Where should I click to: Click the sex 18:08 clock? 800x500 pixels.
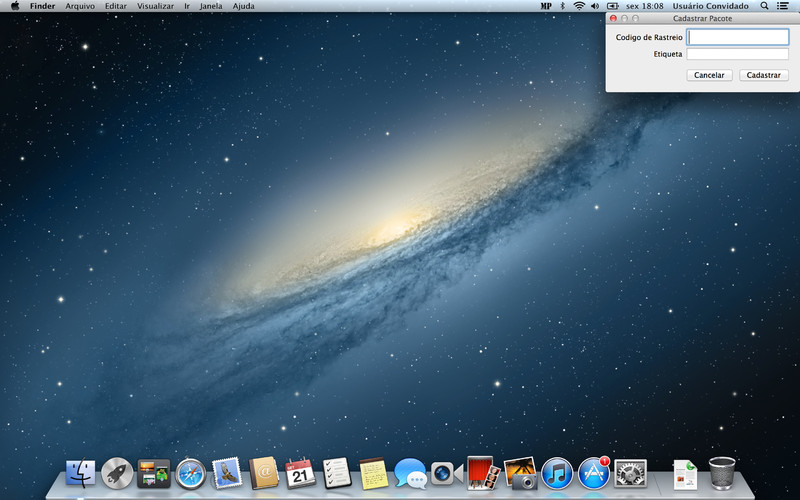(645, 6)
